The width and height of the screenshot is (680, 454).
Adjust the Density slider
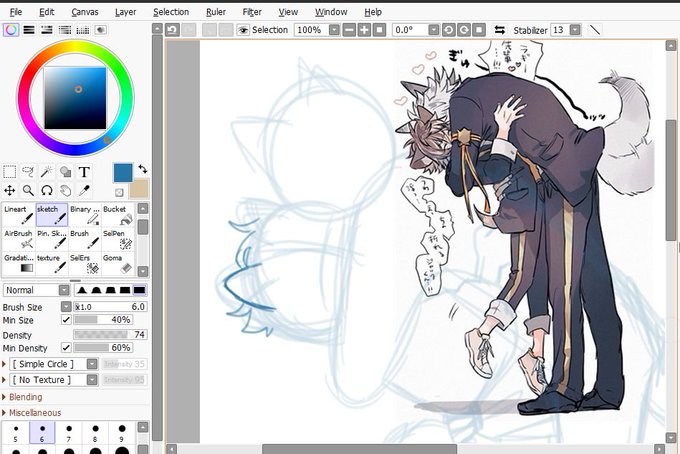[x=110, y=334]
